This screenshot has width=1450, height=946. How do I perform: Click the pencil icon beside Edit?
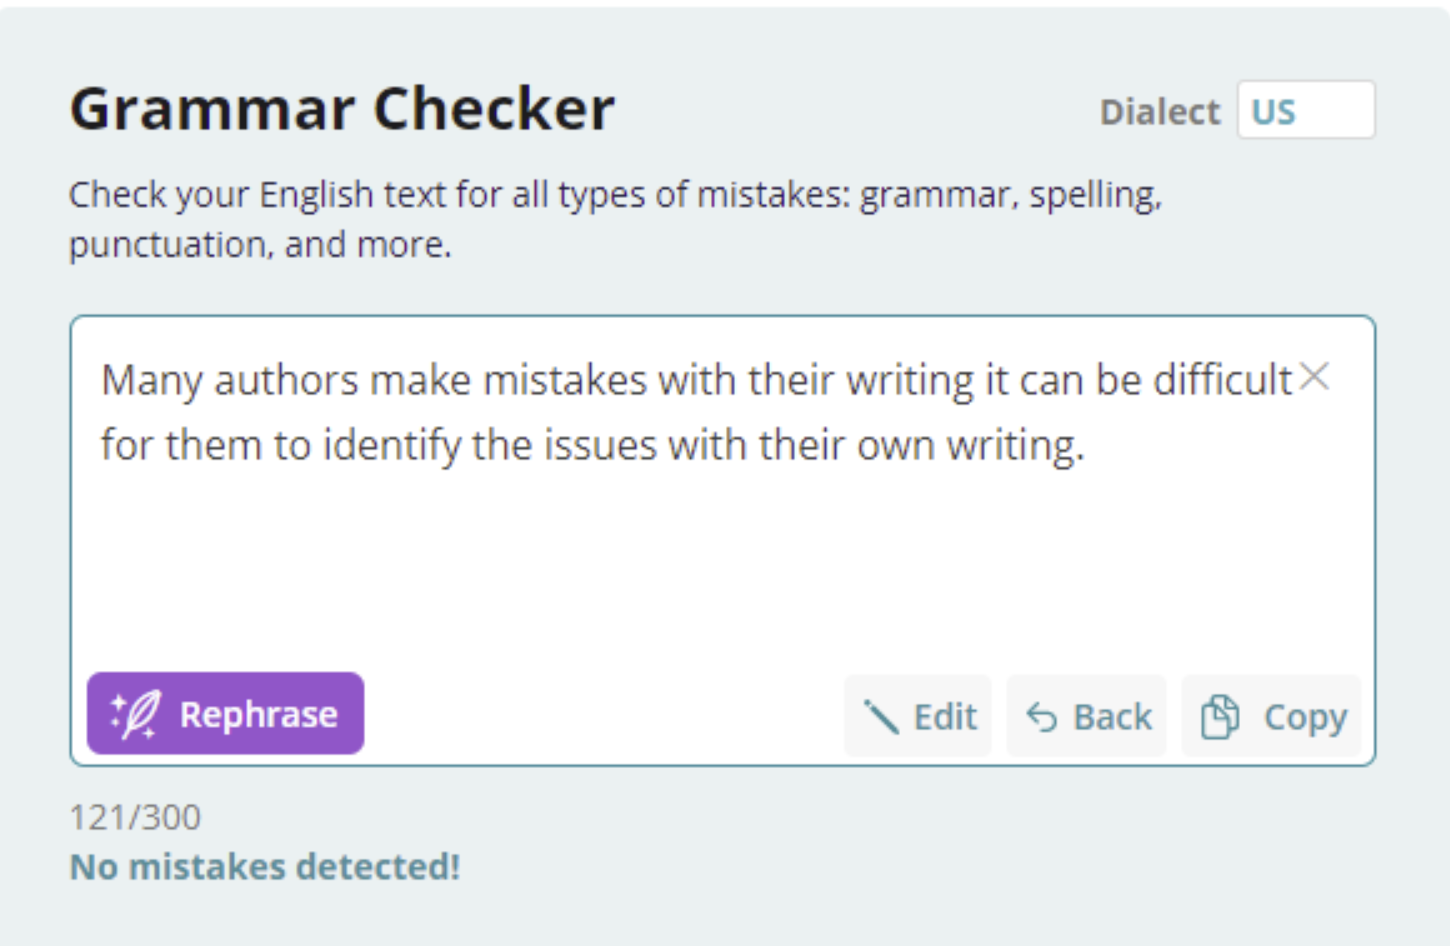point(881,717)
